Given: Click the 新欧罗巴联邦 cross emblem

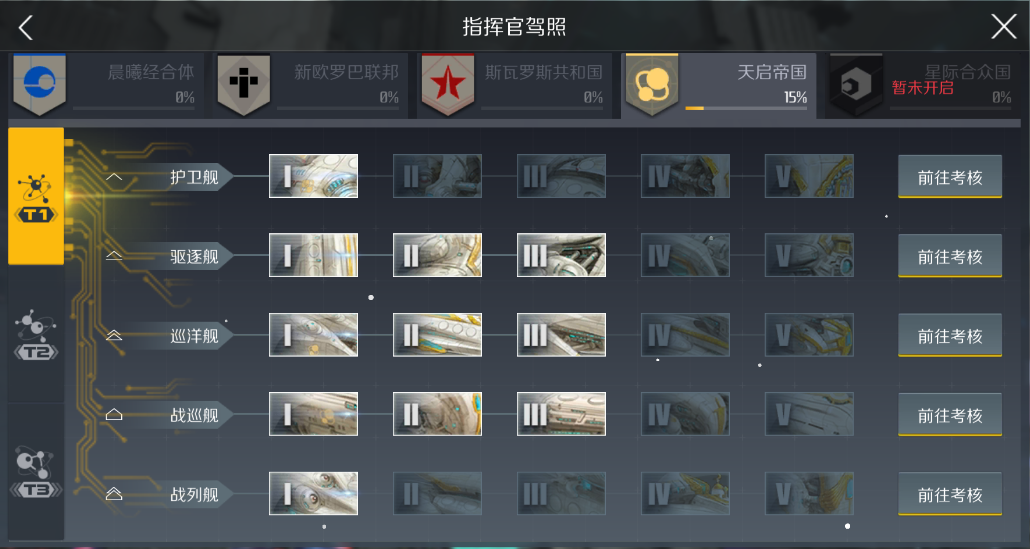Looking at the screenshot, I should click(x=244, y=85).
